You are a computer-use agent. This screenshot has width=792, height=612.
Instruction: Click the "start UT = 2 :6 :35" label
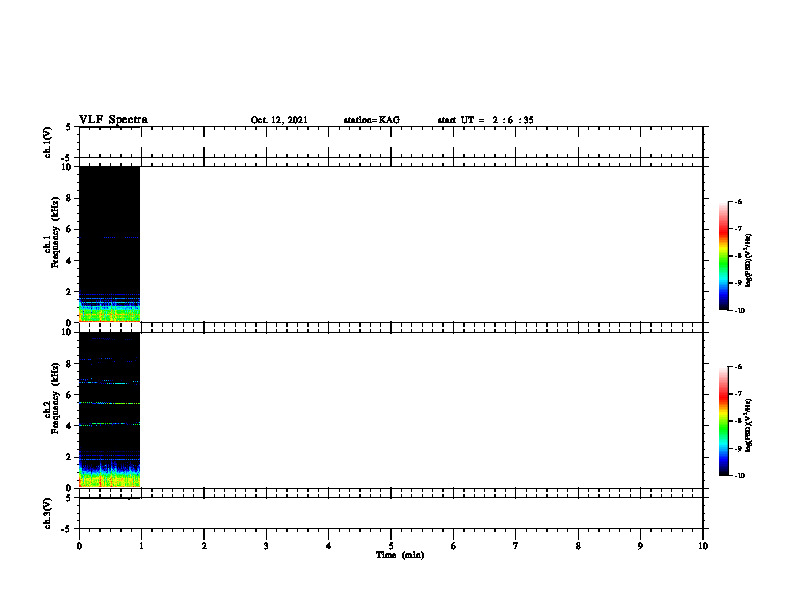(x=485, y=120)
